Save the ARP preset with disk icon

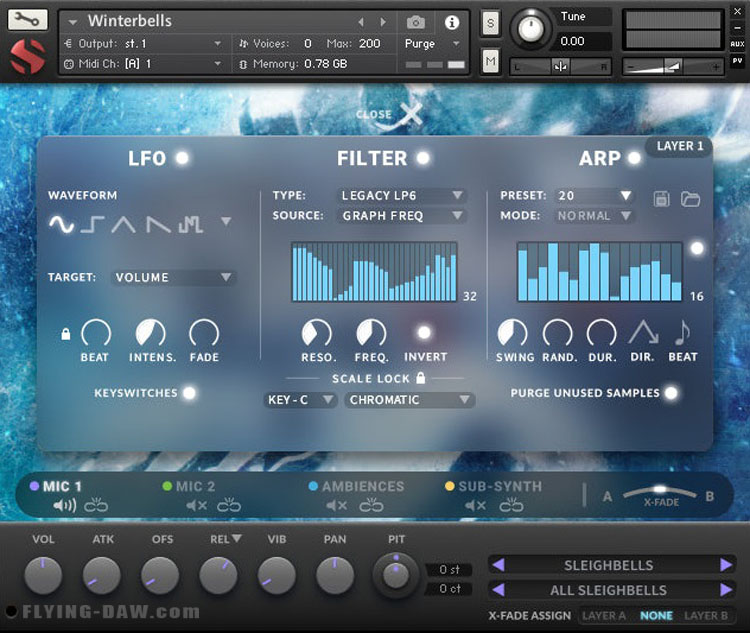pyautogui.click(x=662, y=199)
